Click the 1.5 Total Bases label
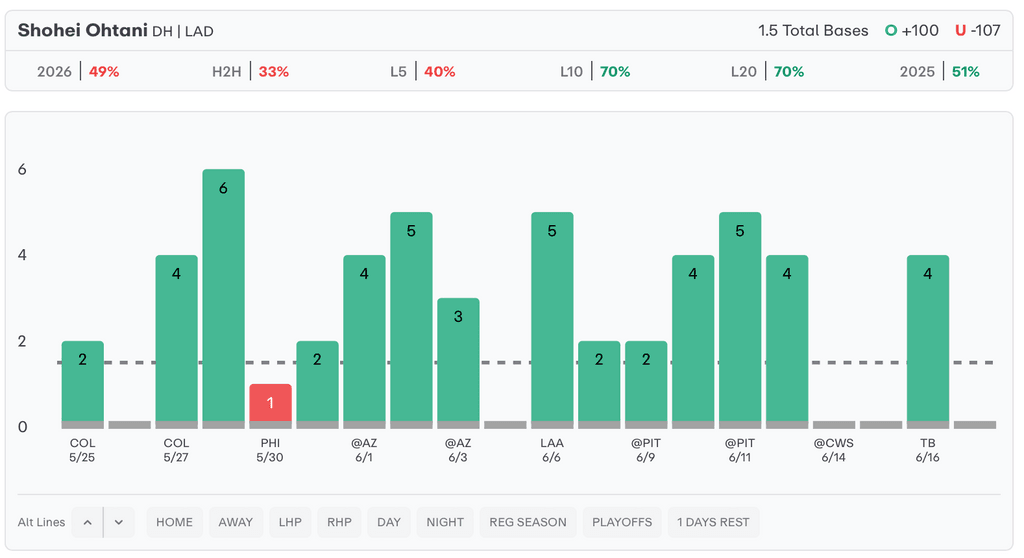 tap(813, 31)
